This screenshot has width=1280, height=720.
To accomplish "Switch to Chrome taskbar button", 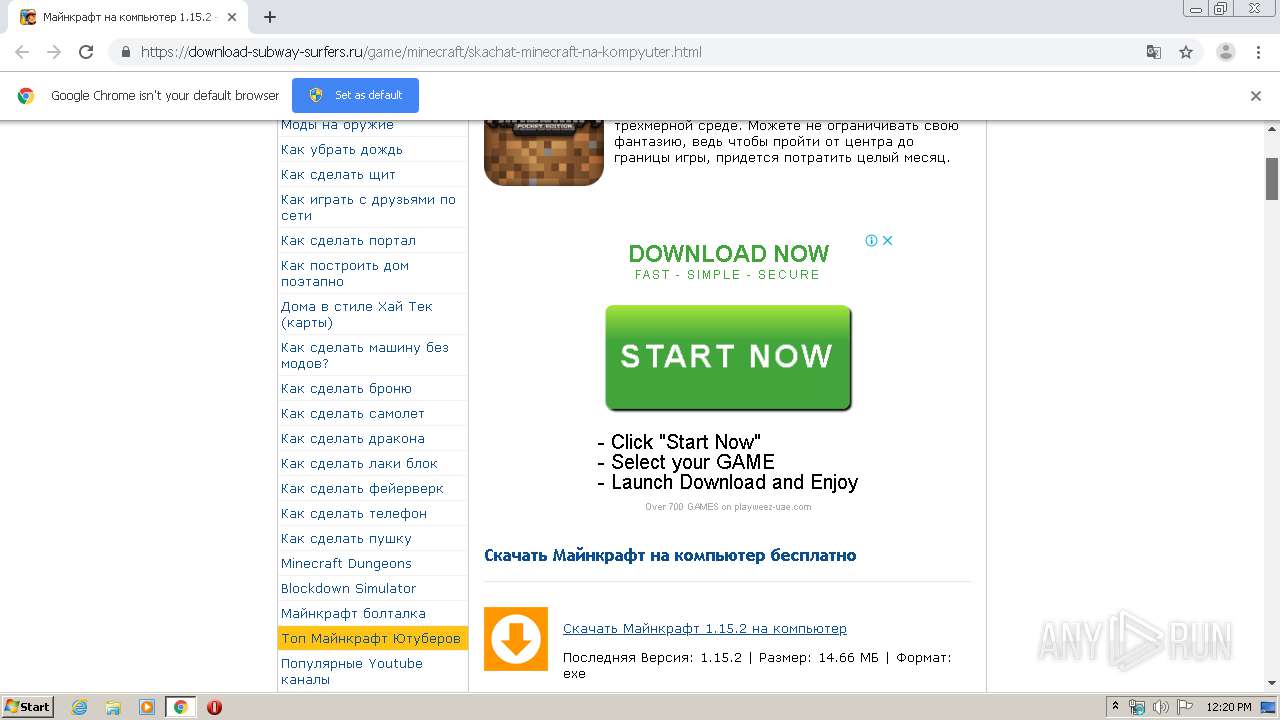I will pyautogui.click(x=180, y=707).
